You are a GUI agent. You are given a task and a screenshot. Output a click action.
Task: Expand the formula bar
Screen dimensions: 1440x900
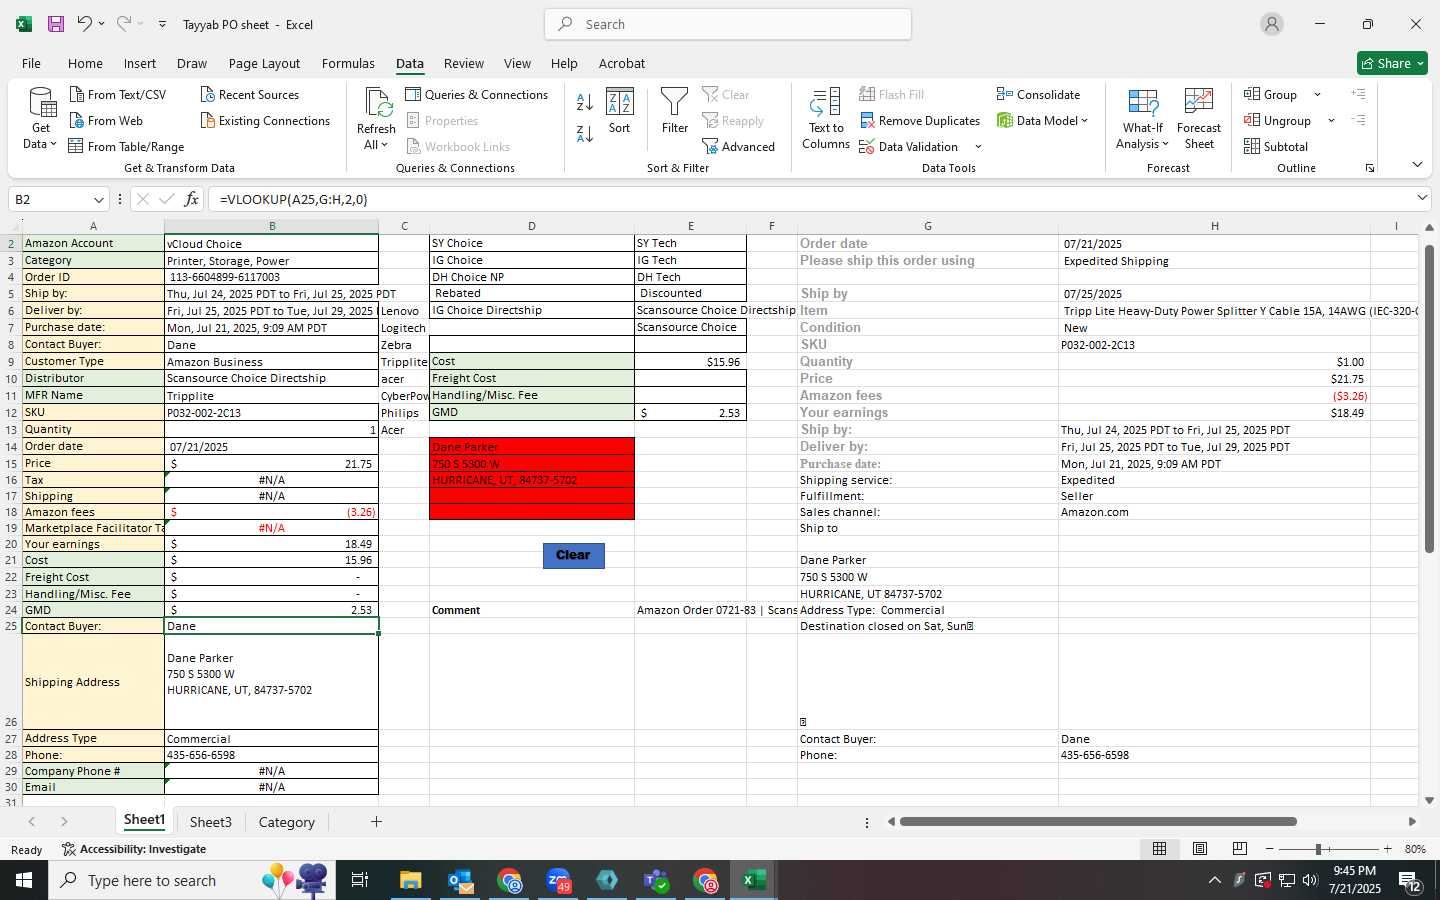1422,198
